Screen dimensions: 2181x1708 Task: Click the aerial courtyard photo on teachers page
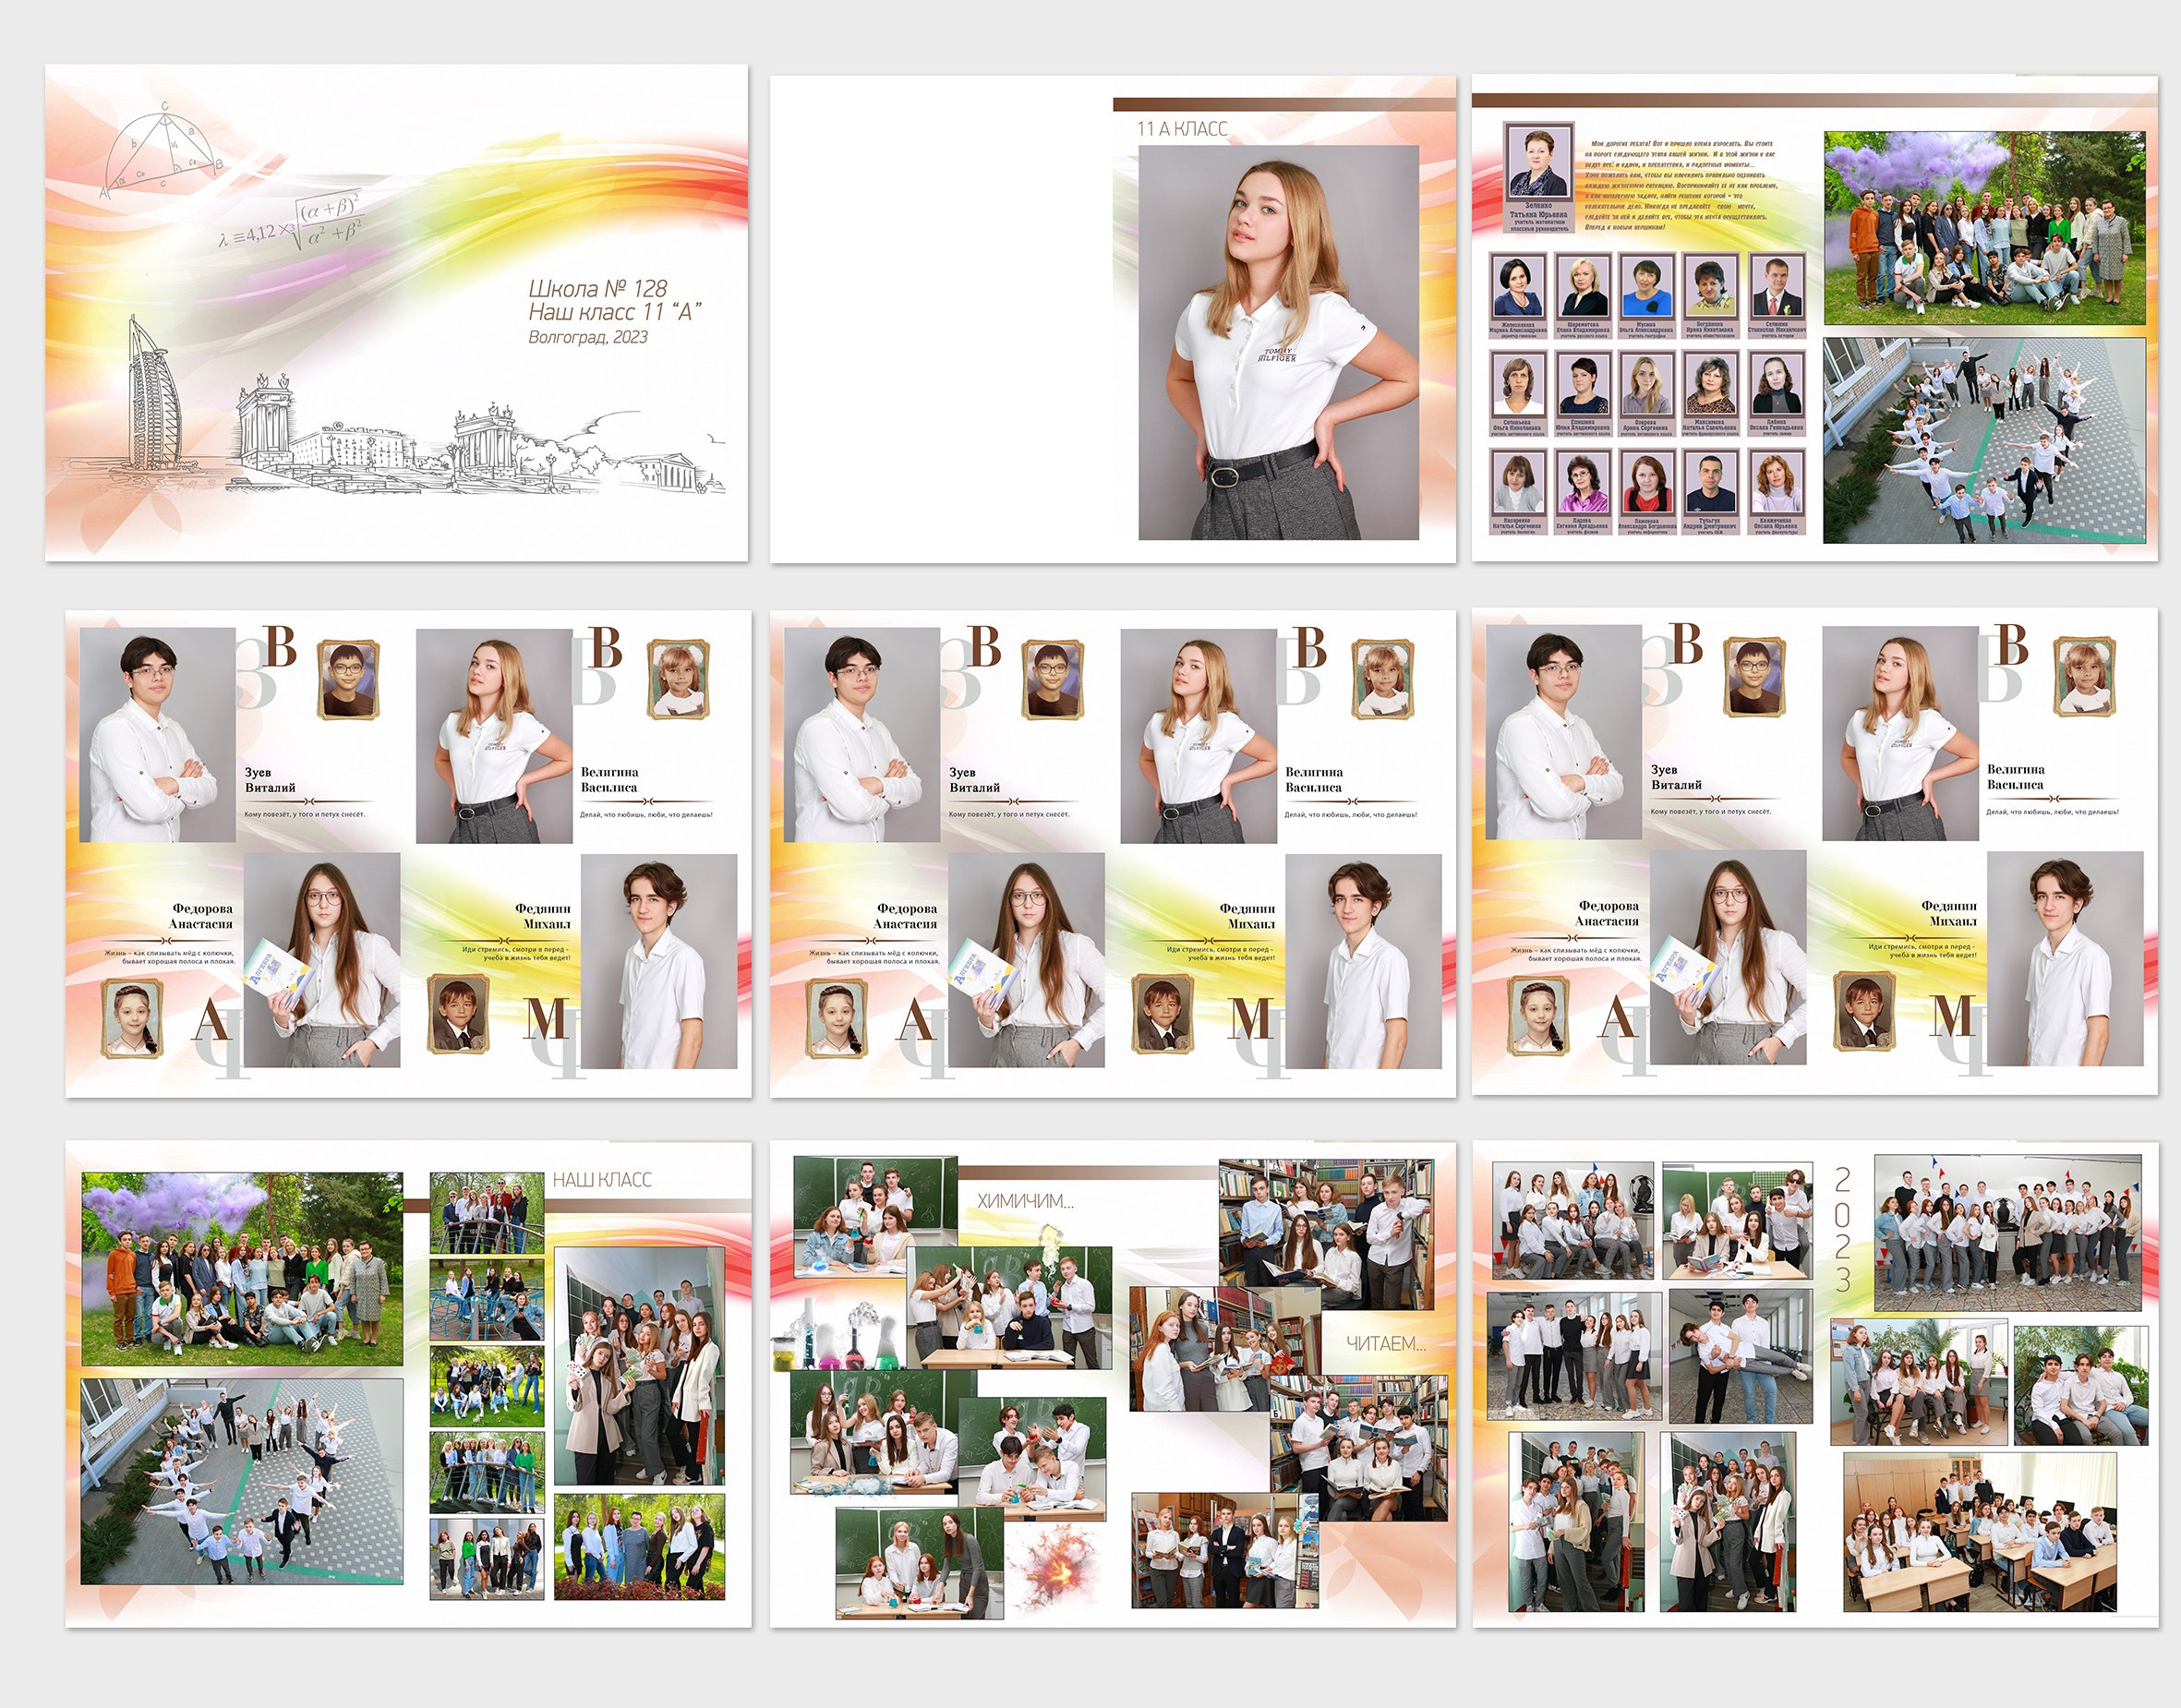point(1983,441)
